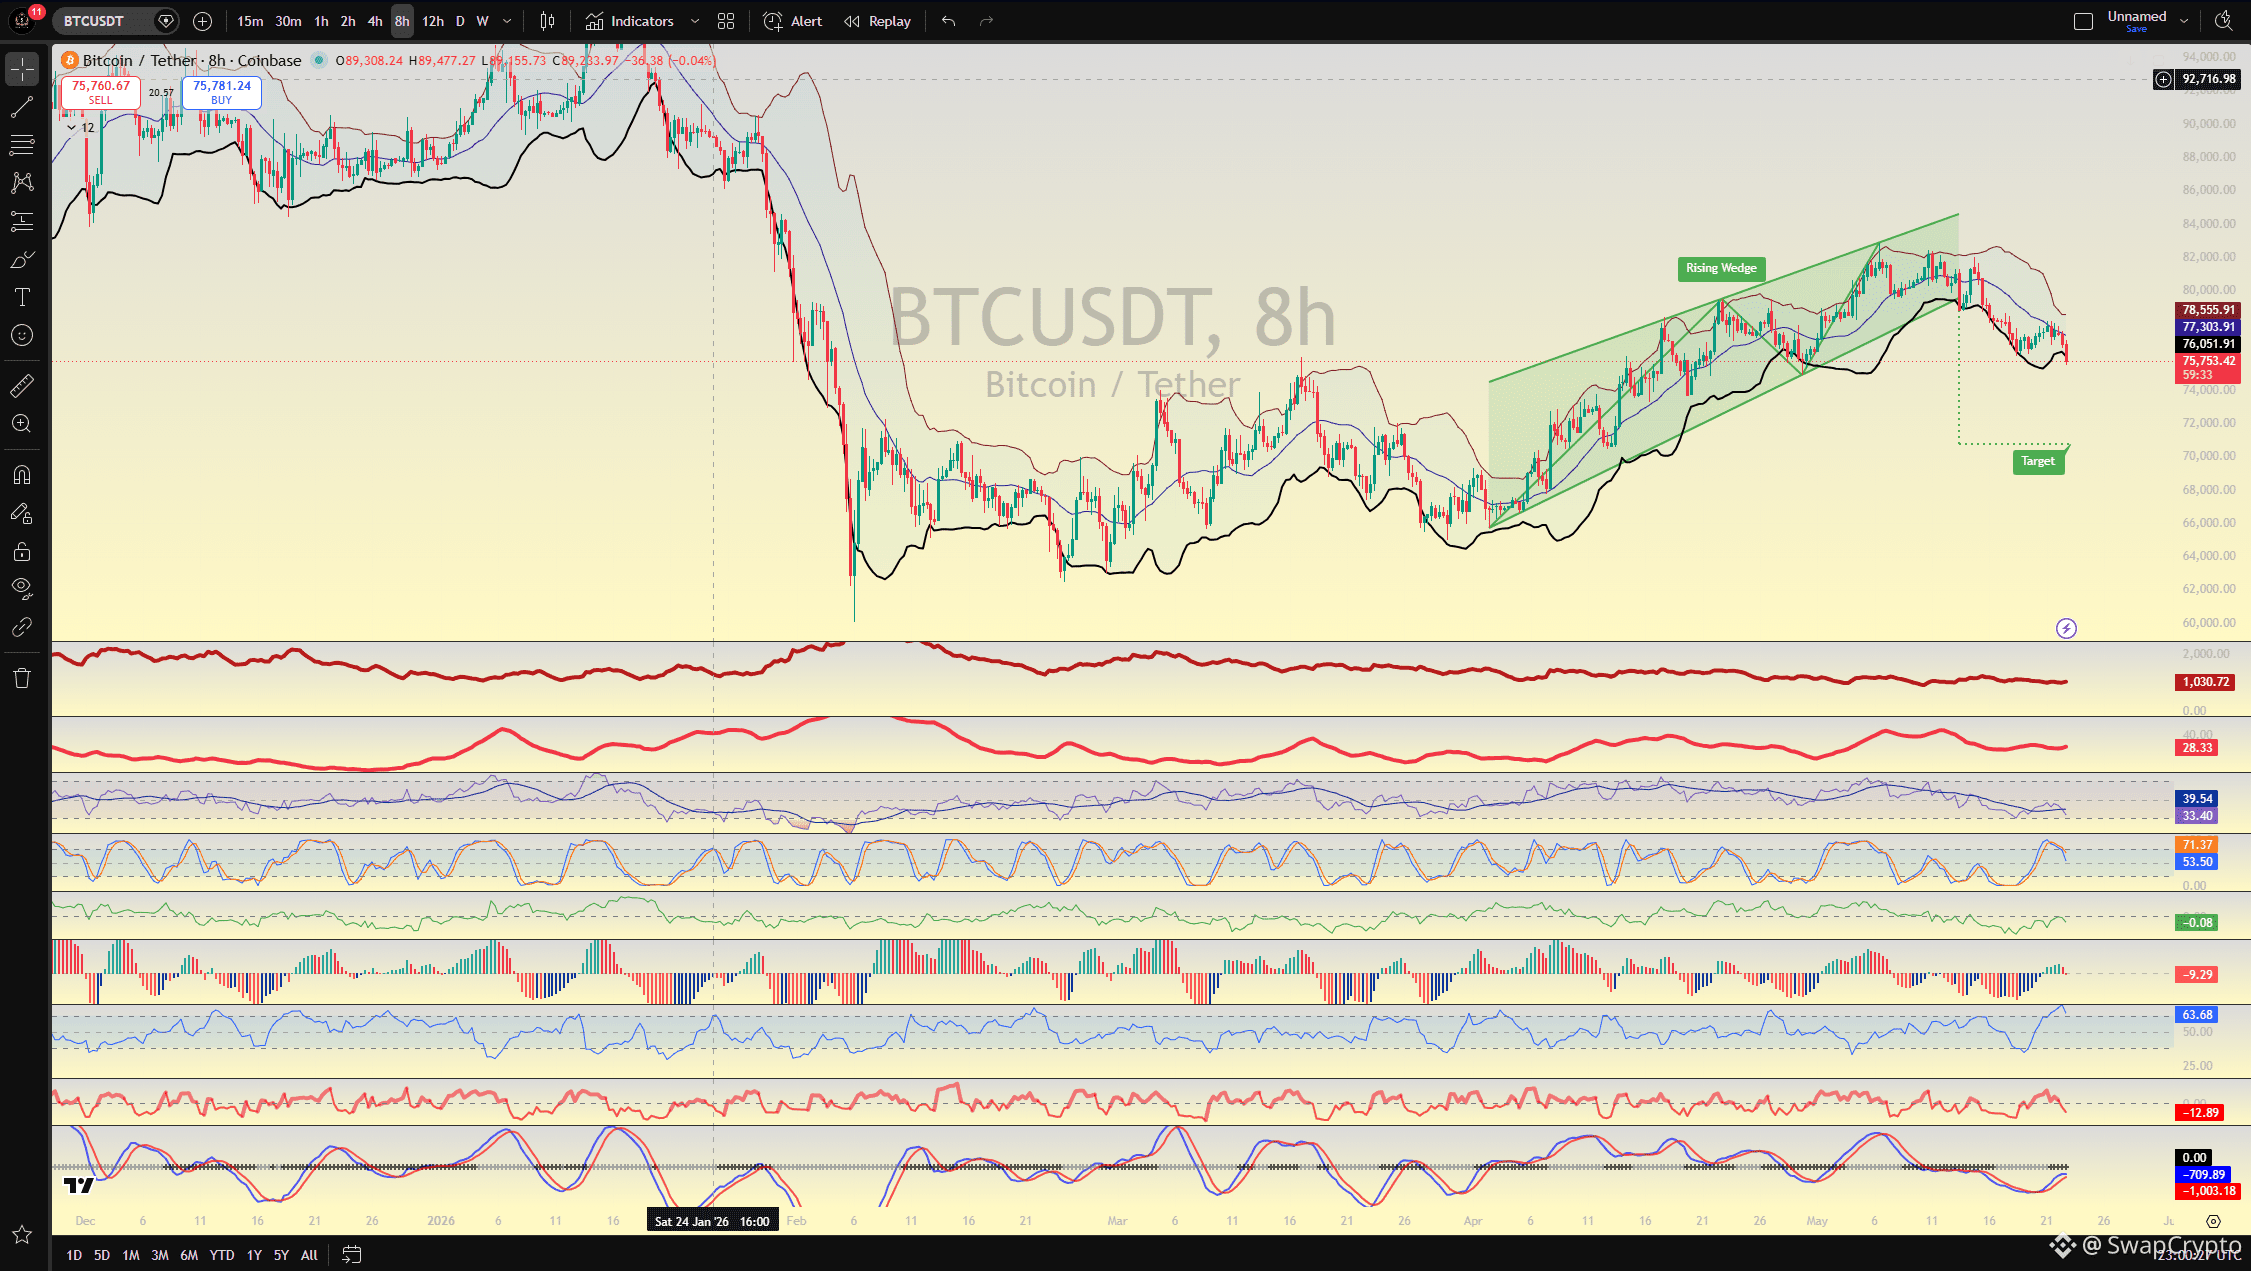Click the 75,781.24 BUY button
This screenshot has height=1271, width=2251.
(x=222, y=92)
